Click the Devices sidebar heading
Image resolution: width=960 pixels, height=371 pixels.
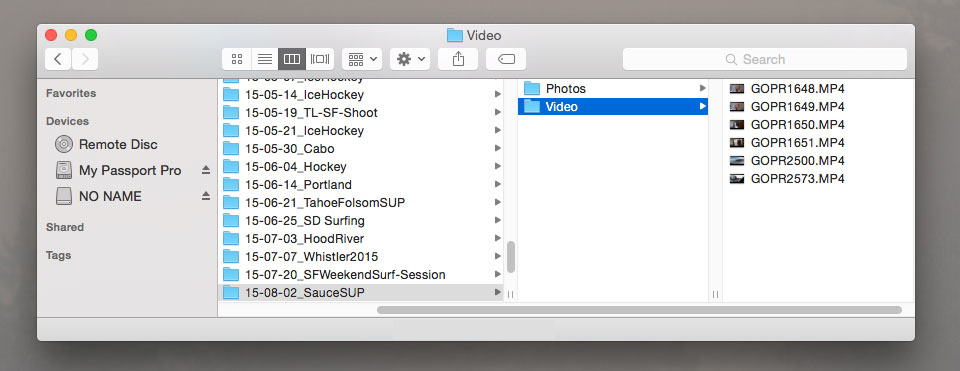coord(67,121)
